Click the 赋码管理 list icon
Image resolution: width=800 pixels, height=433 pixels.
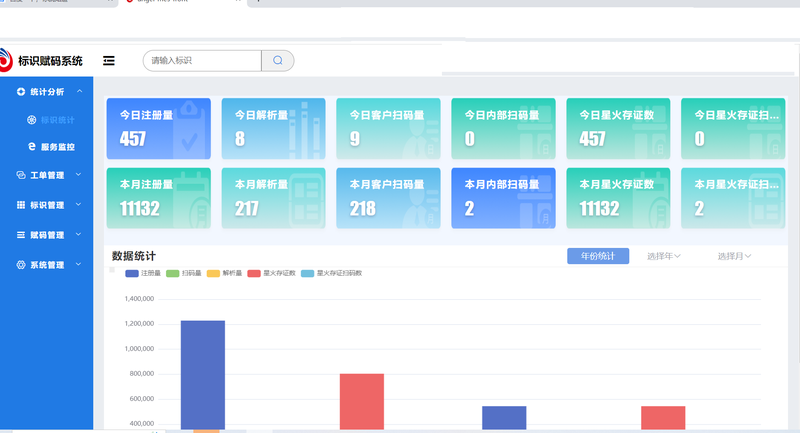[x=21, y=235]
